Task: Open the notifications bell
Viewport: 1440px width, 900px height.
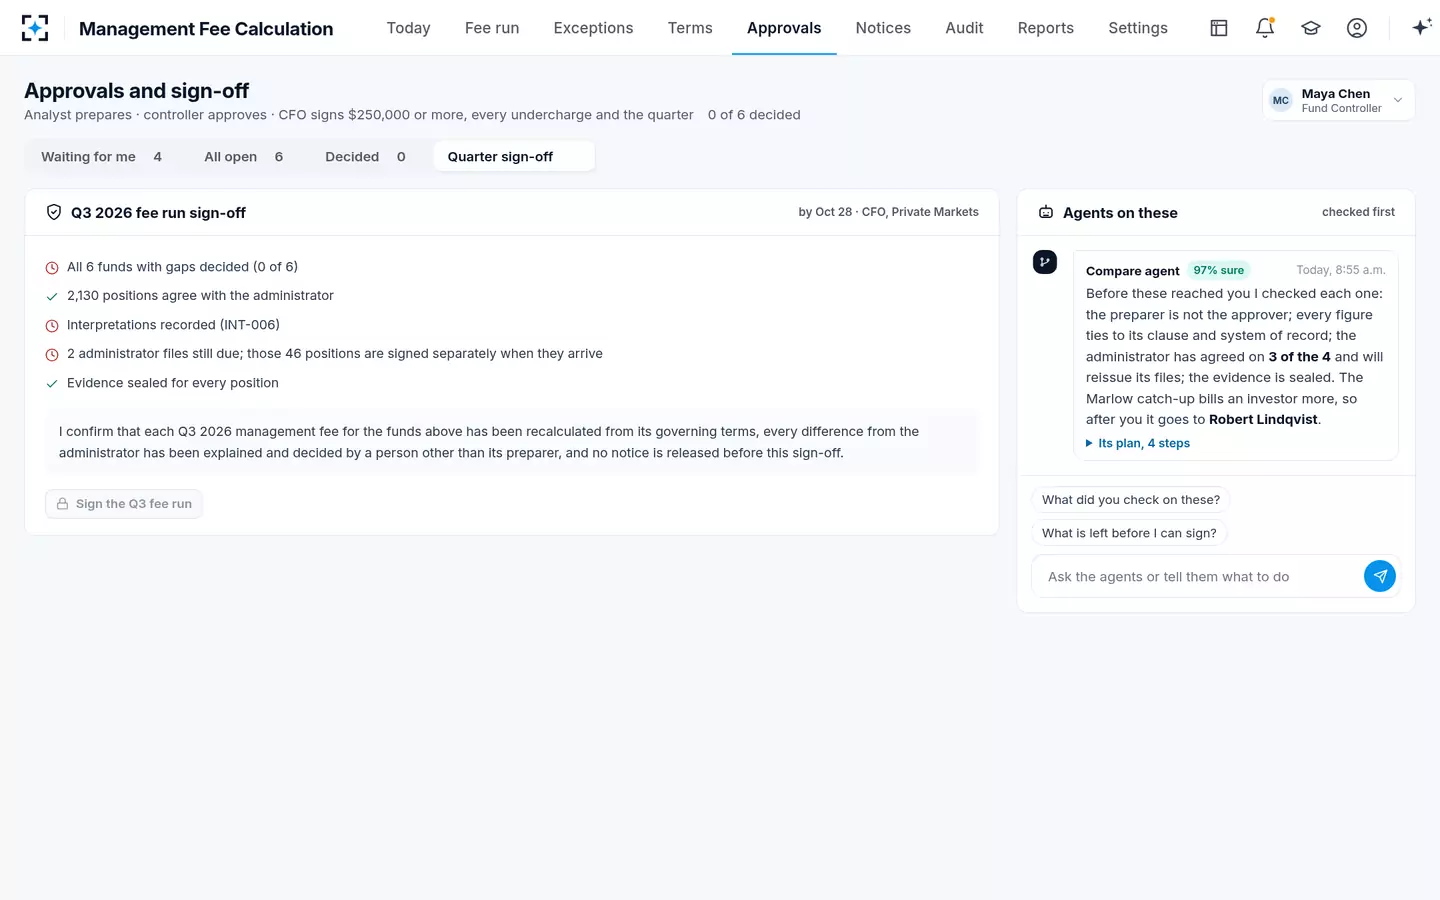Action: [x=1265, y=28]
